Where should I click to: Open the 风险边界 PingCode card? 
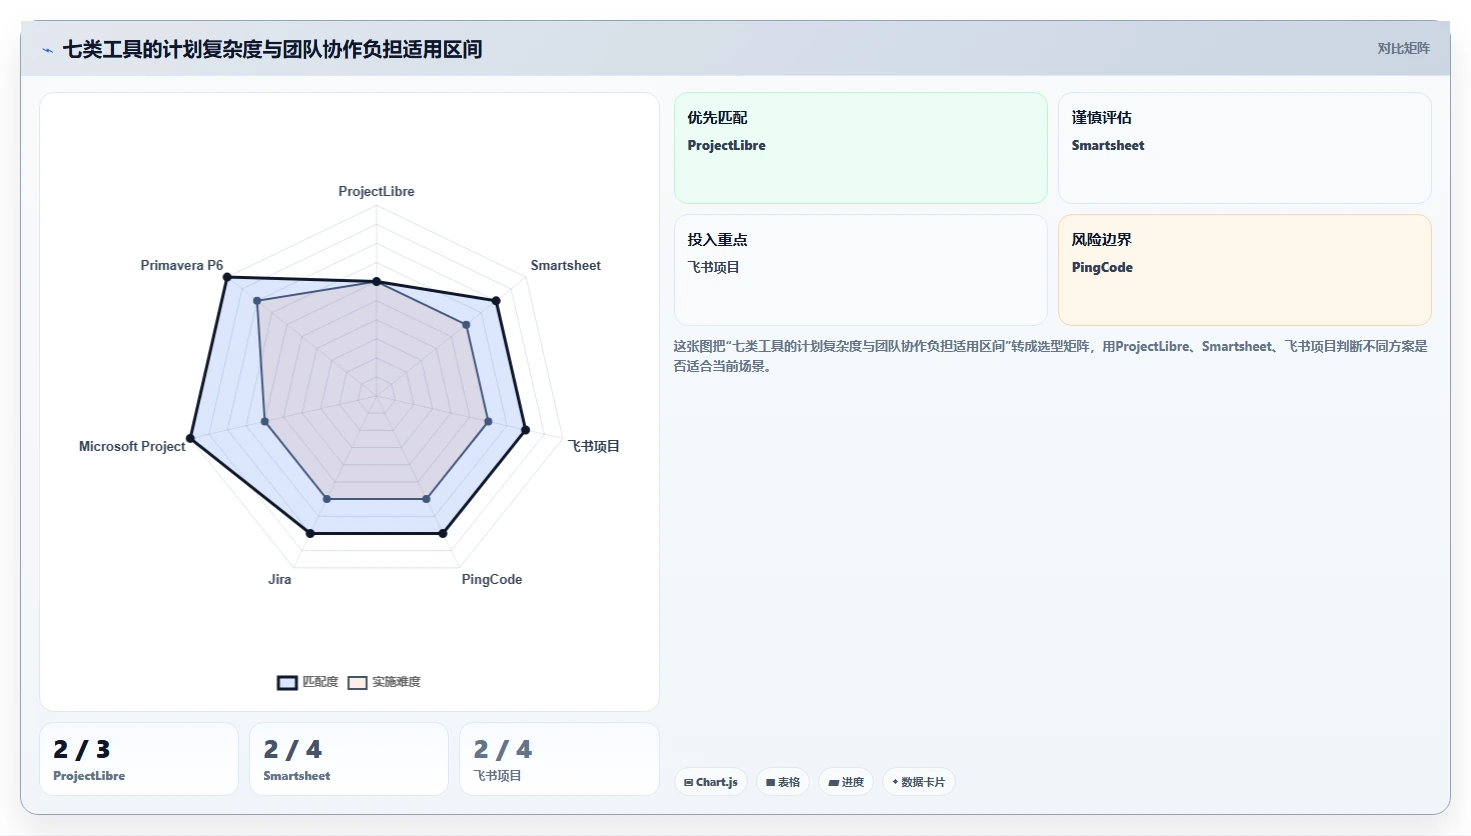point(1245,270)
